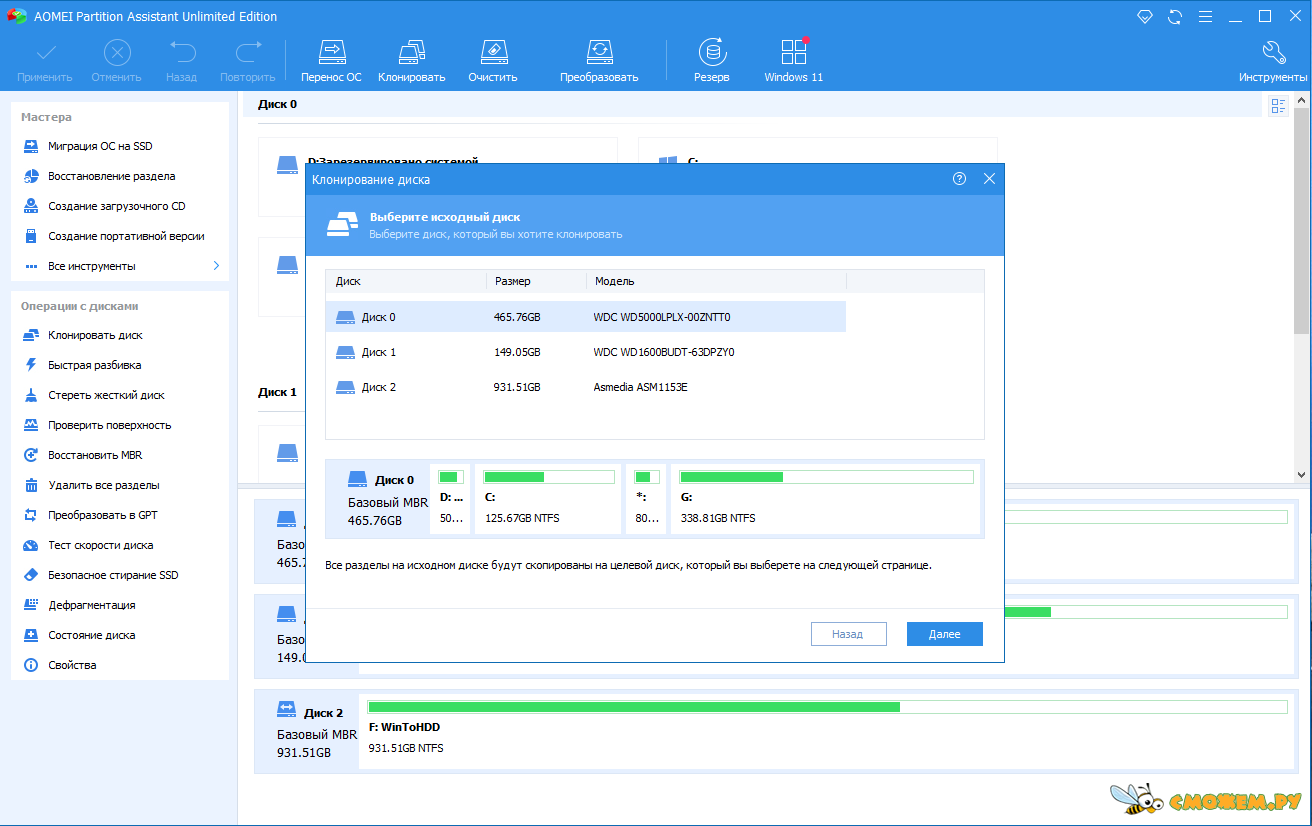
Task: Choose Удалить все разделы operation
Action: click(x=103, y=485)
